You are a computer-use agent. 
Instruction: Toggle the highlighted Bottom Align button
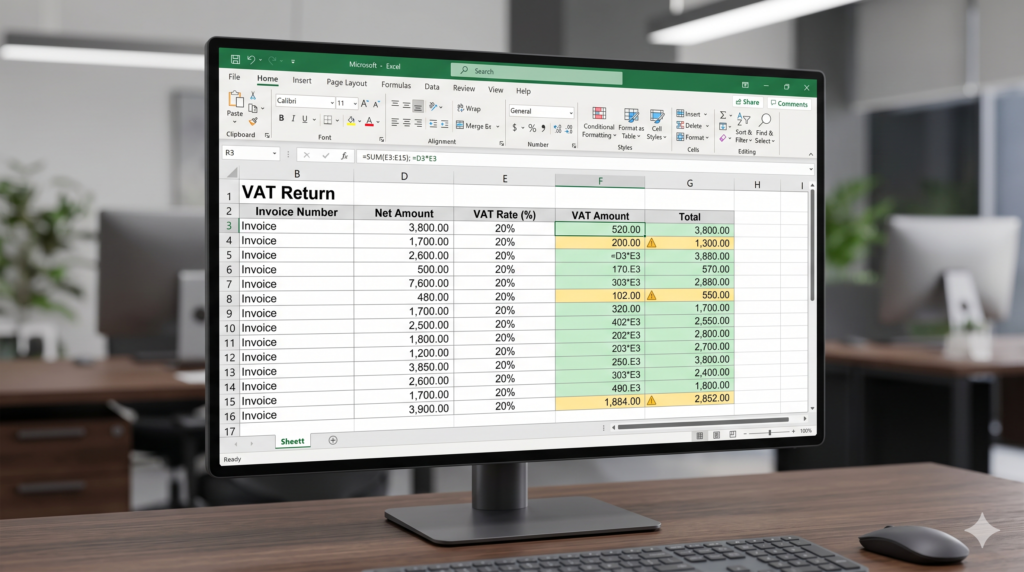(418, 106)
